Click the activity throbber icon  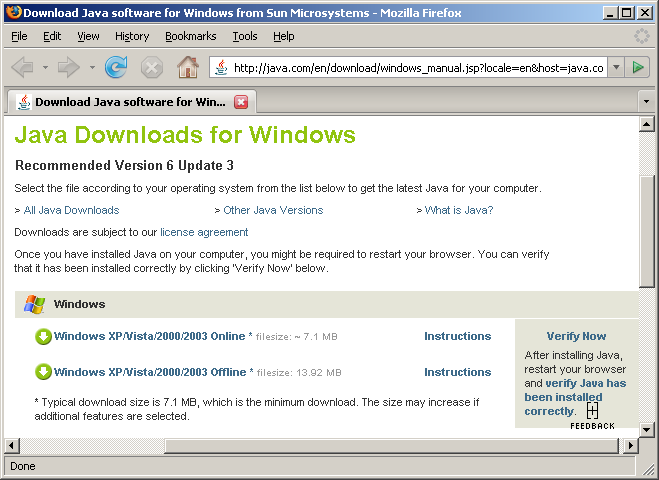[x=642, y=36]
